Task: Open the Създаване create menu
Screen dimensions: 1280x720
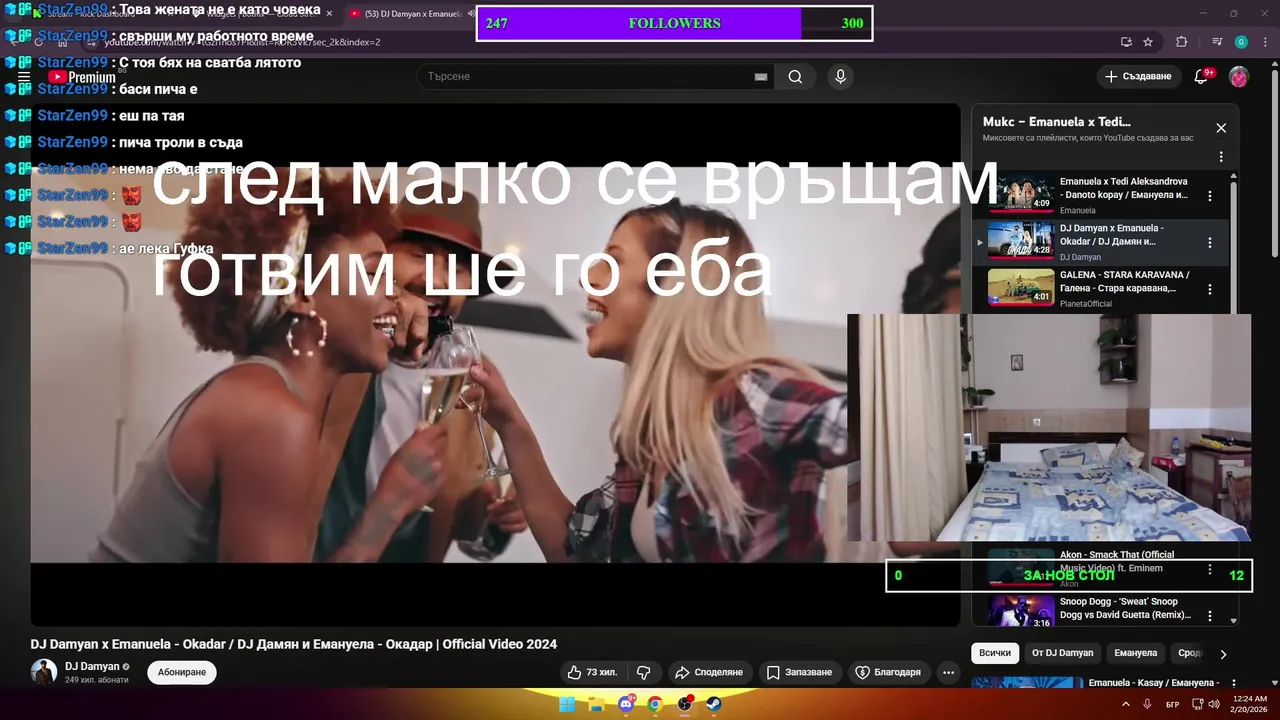Action: 1139,76
